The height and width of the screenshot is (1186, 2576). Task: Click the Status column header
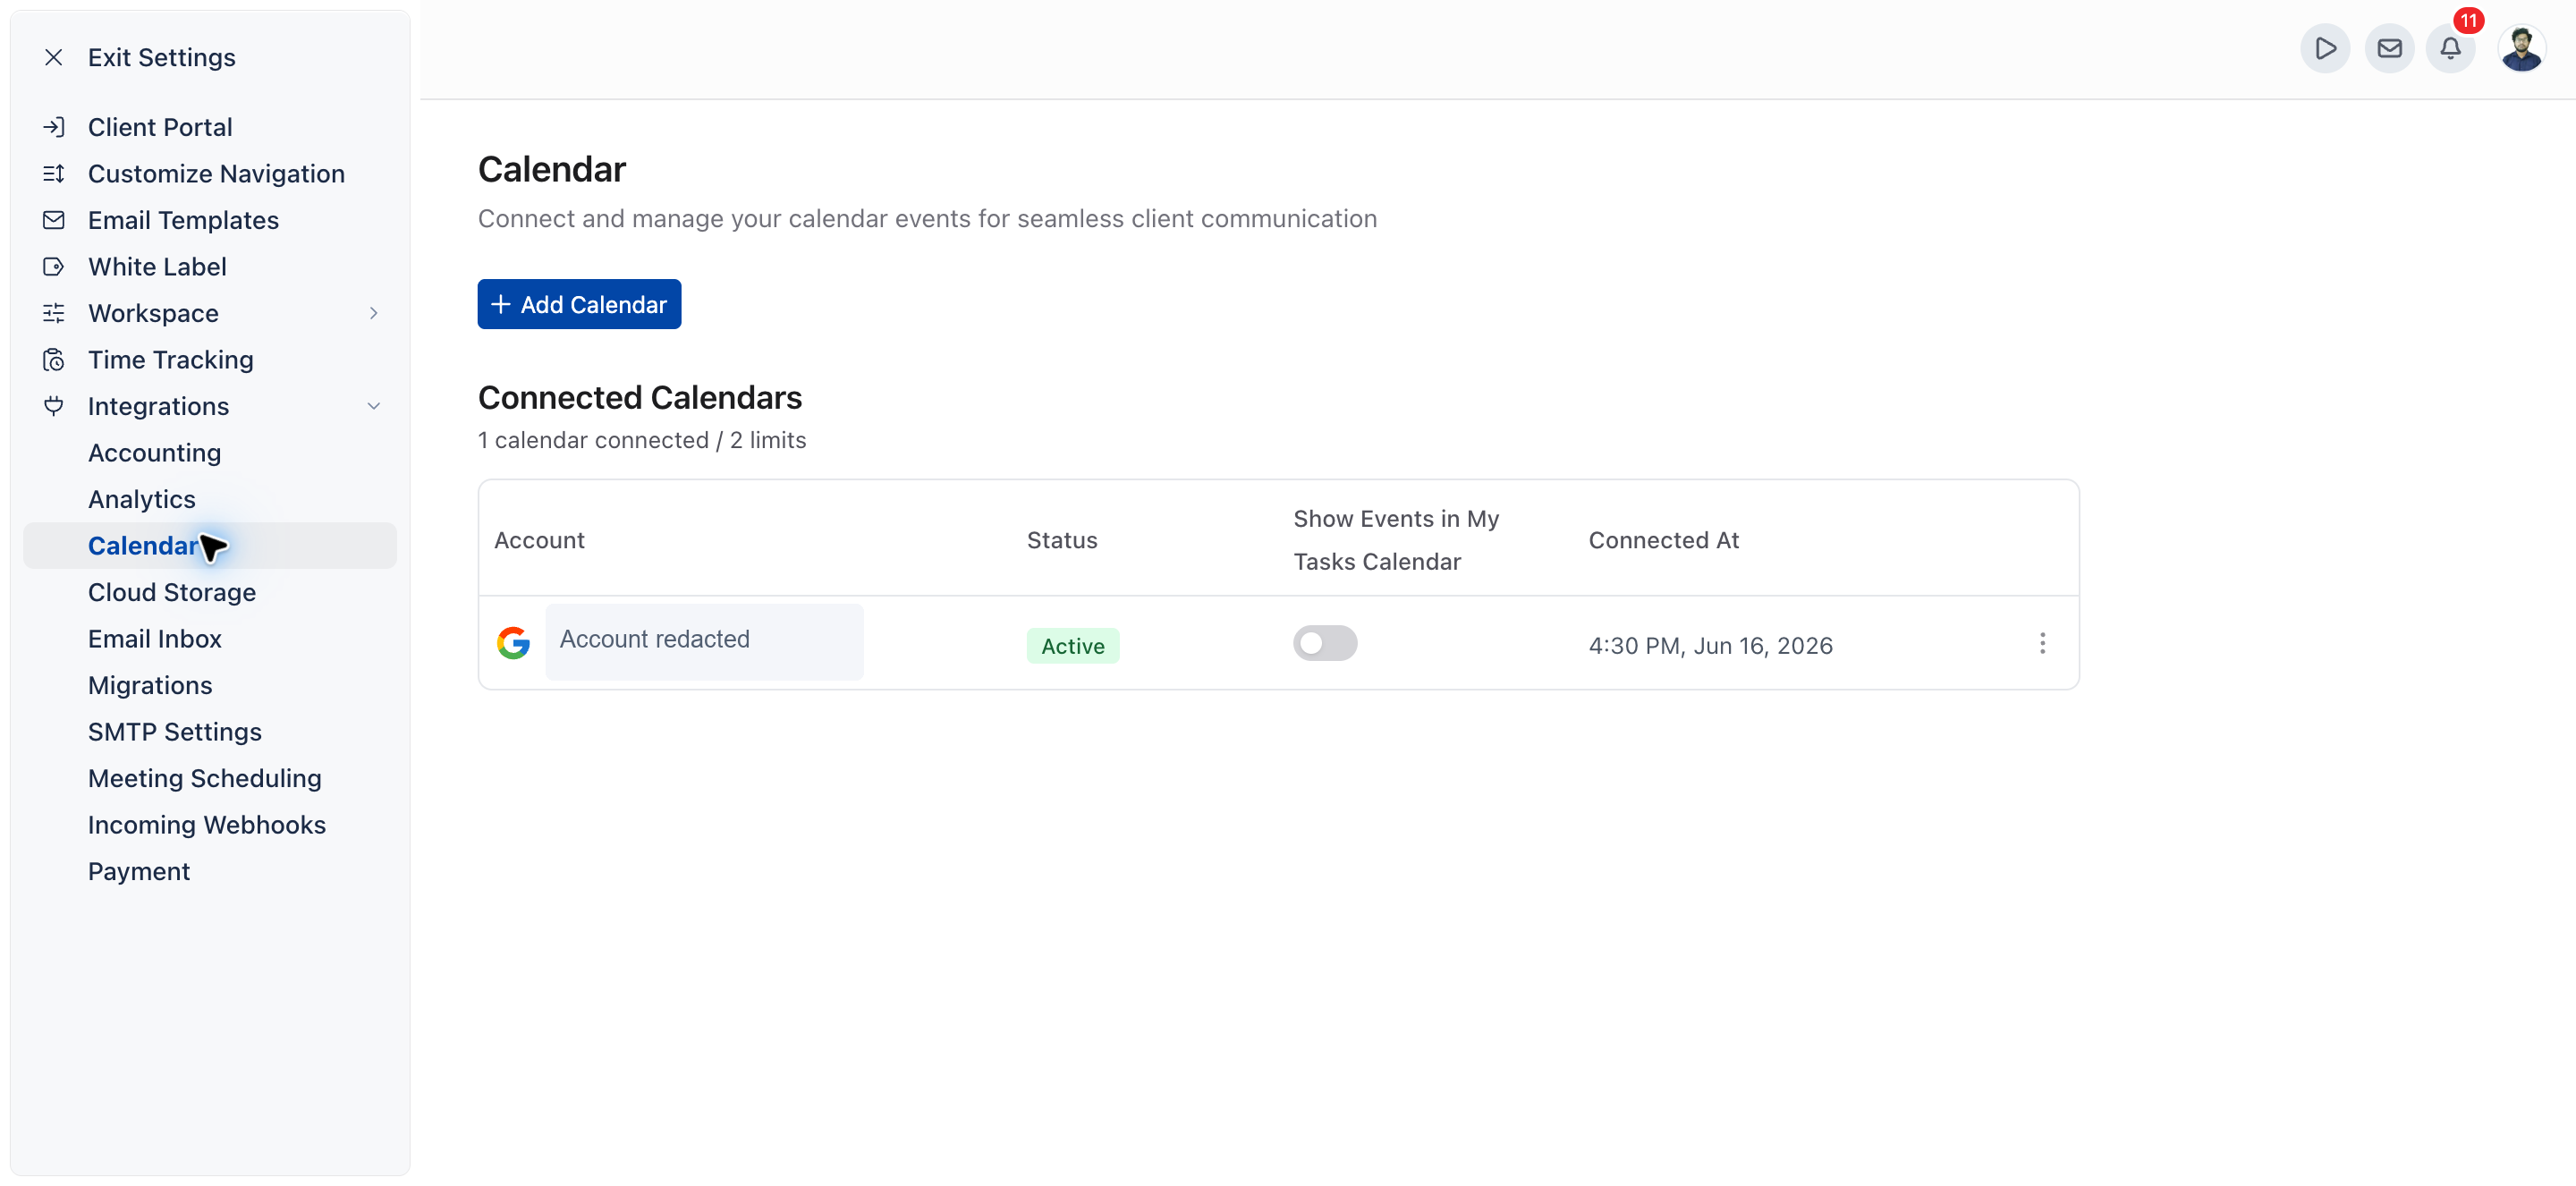click(1062, 540)
